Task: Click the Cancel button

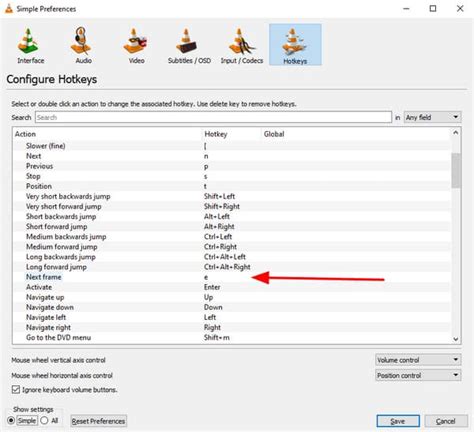Action: (446, 421)
